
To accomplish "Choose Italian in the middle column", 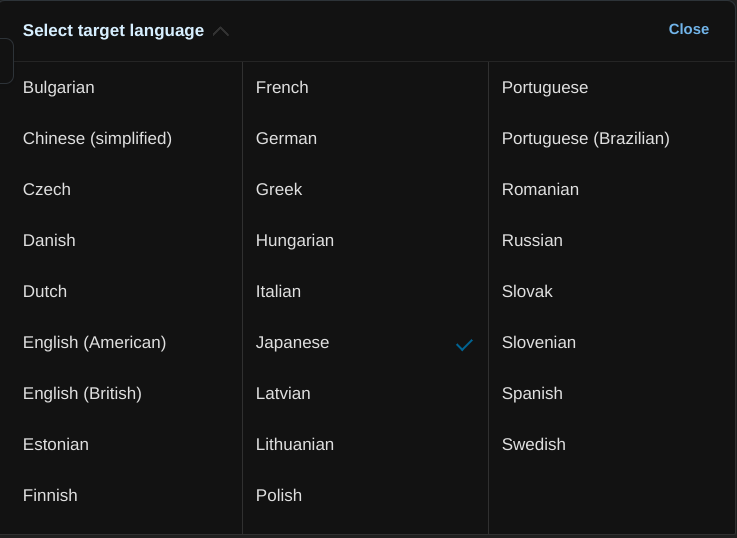I will (x=278, y=292).
